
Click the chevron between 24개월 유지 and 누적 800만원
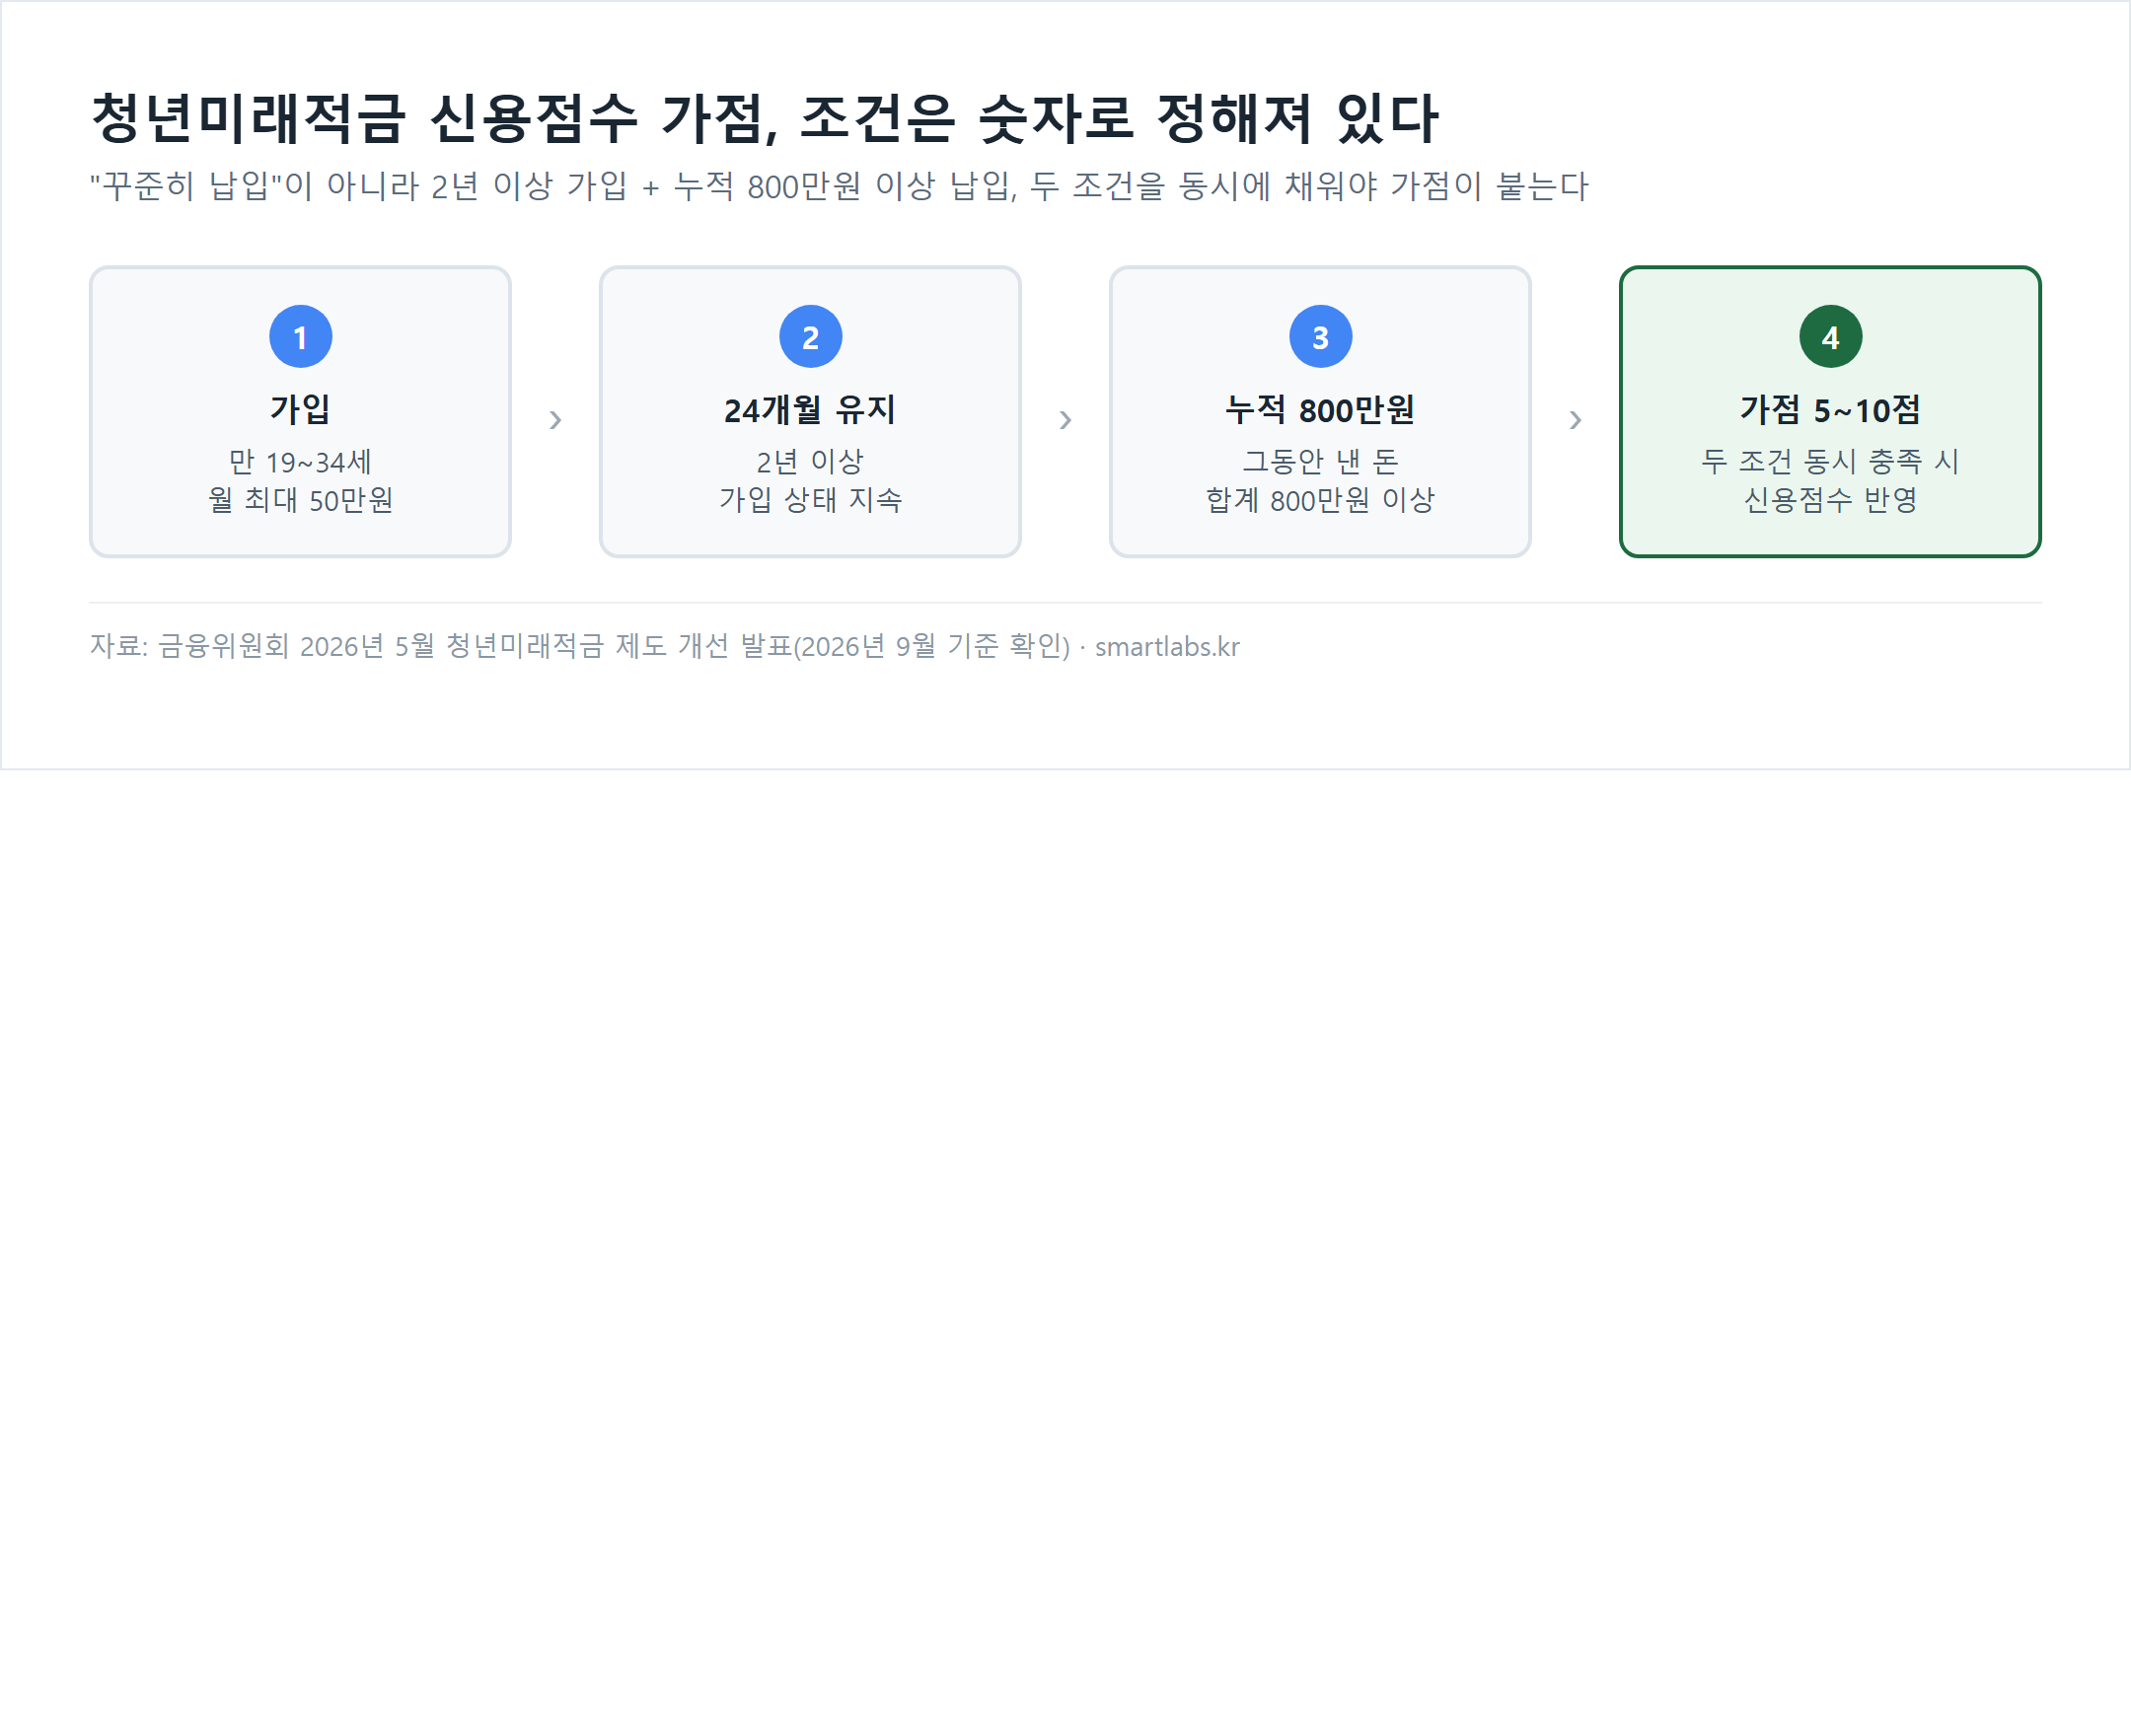(x=1065, y=420)
